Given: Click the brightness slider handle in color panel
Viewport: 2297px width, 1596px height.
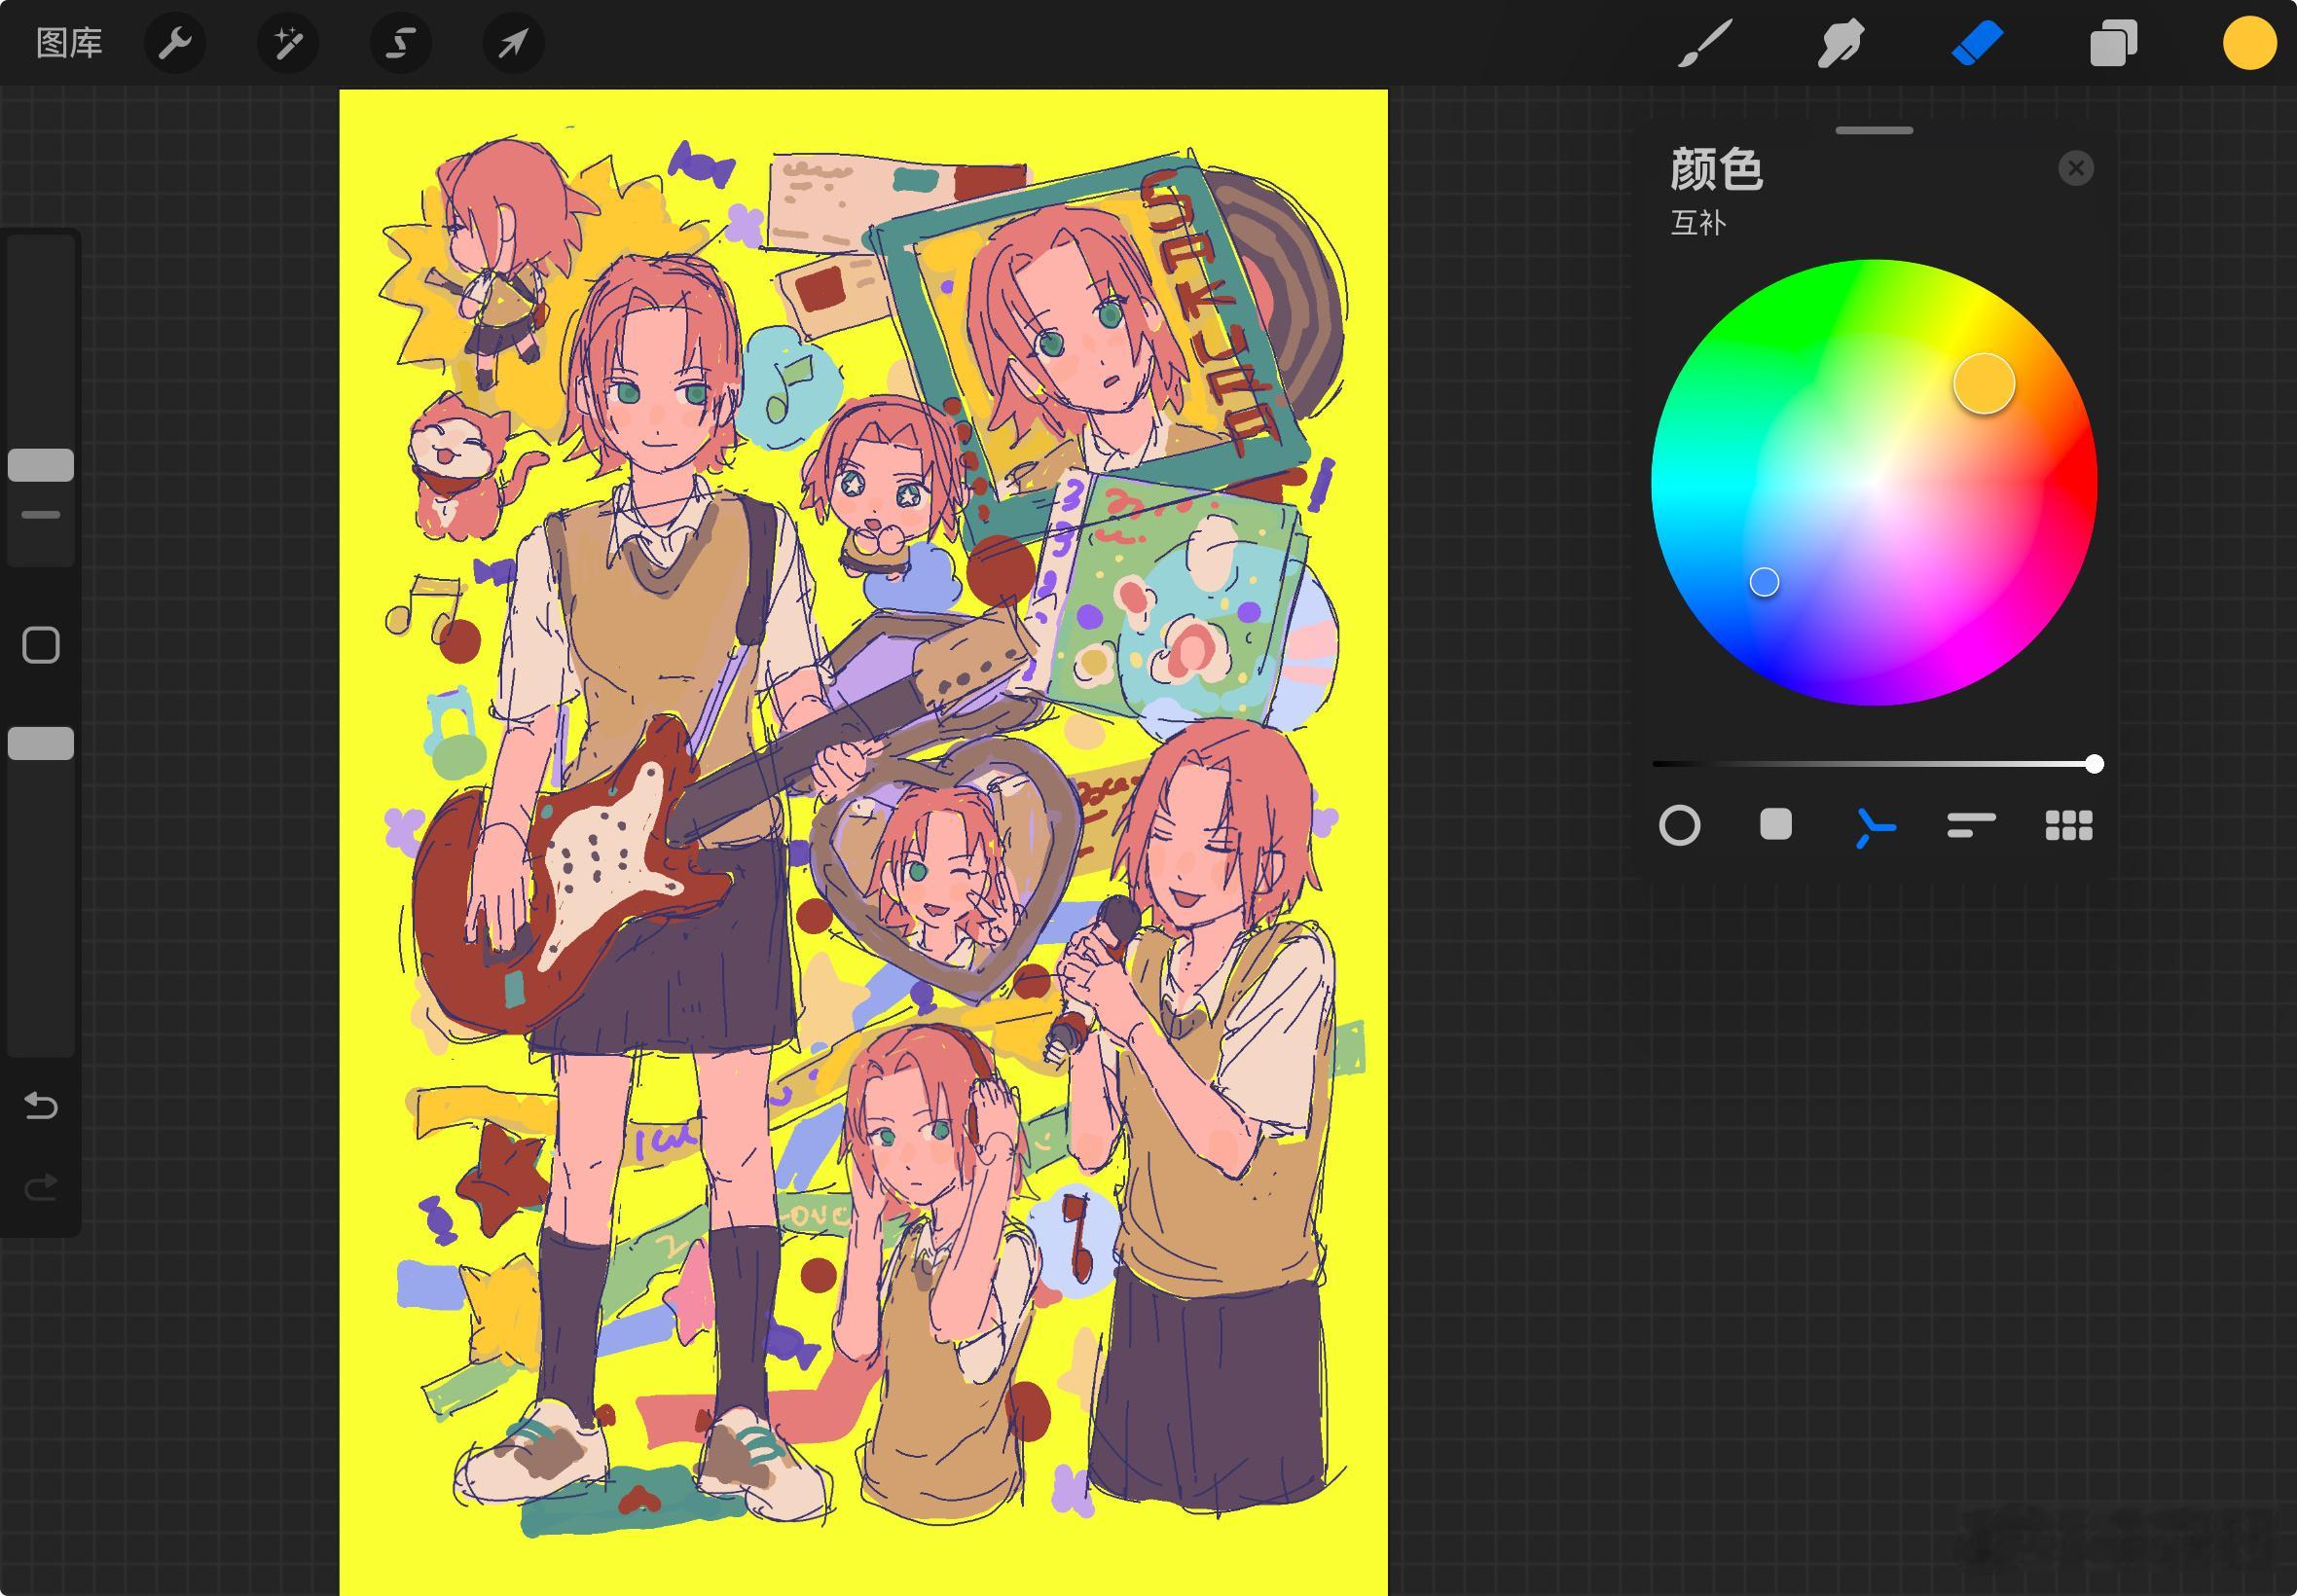Looking at the screenshot, I should [2094, 764].
